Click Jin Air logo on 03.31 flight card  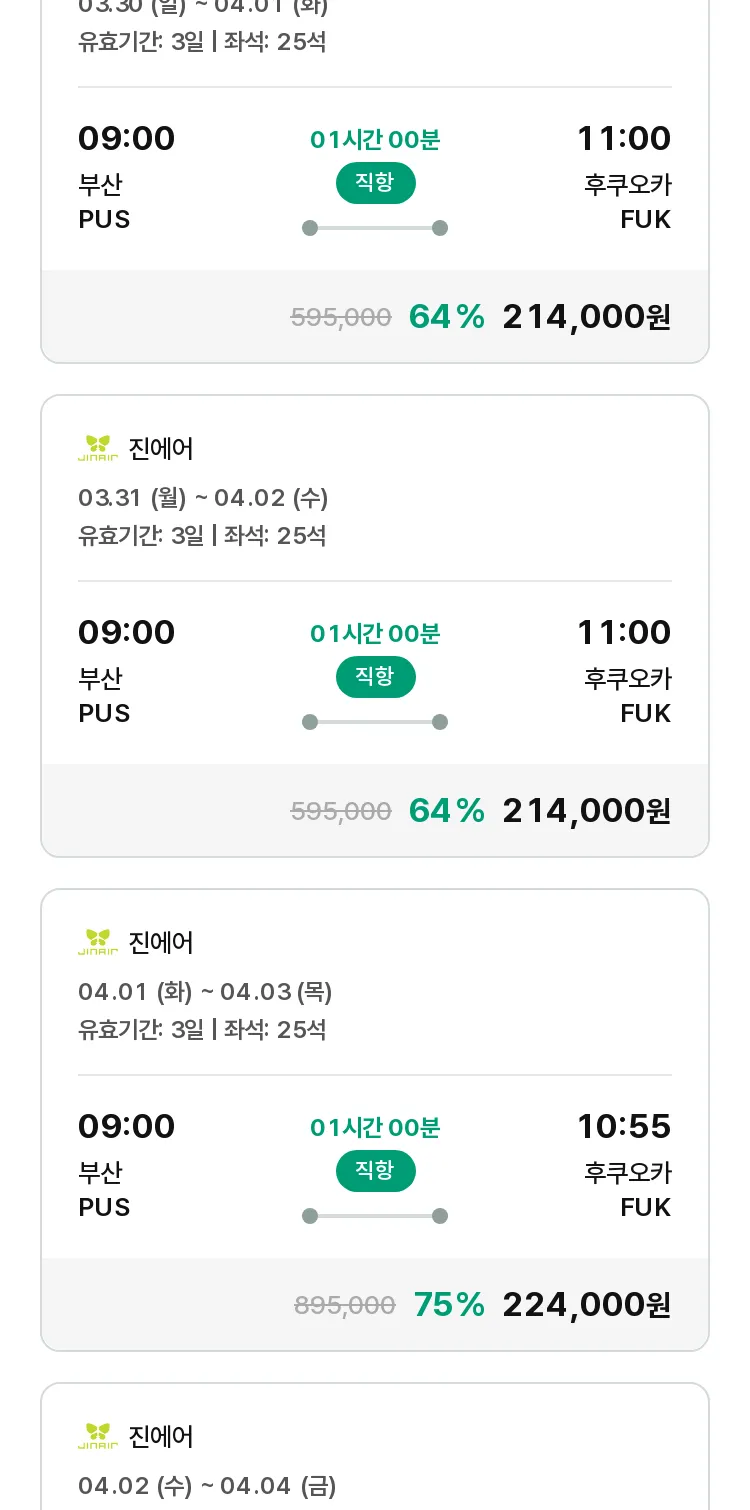pyautogui.click(x=98, y=448)
